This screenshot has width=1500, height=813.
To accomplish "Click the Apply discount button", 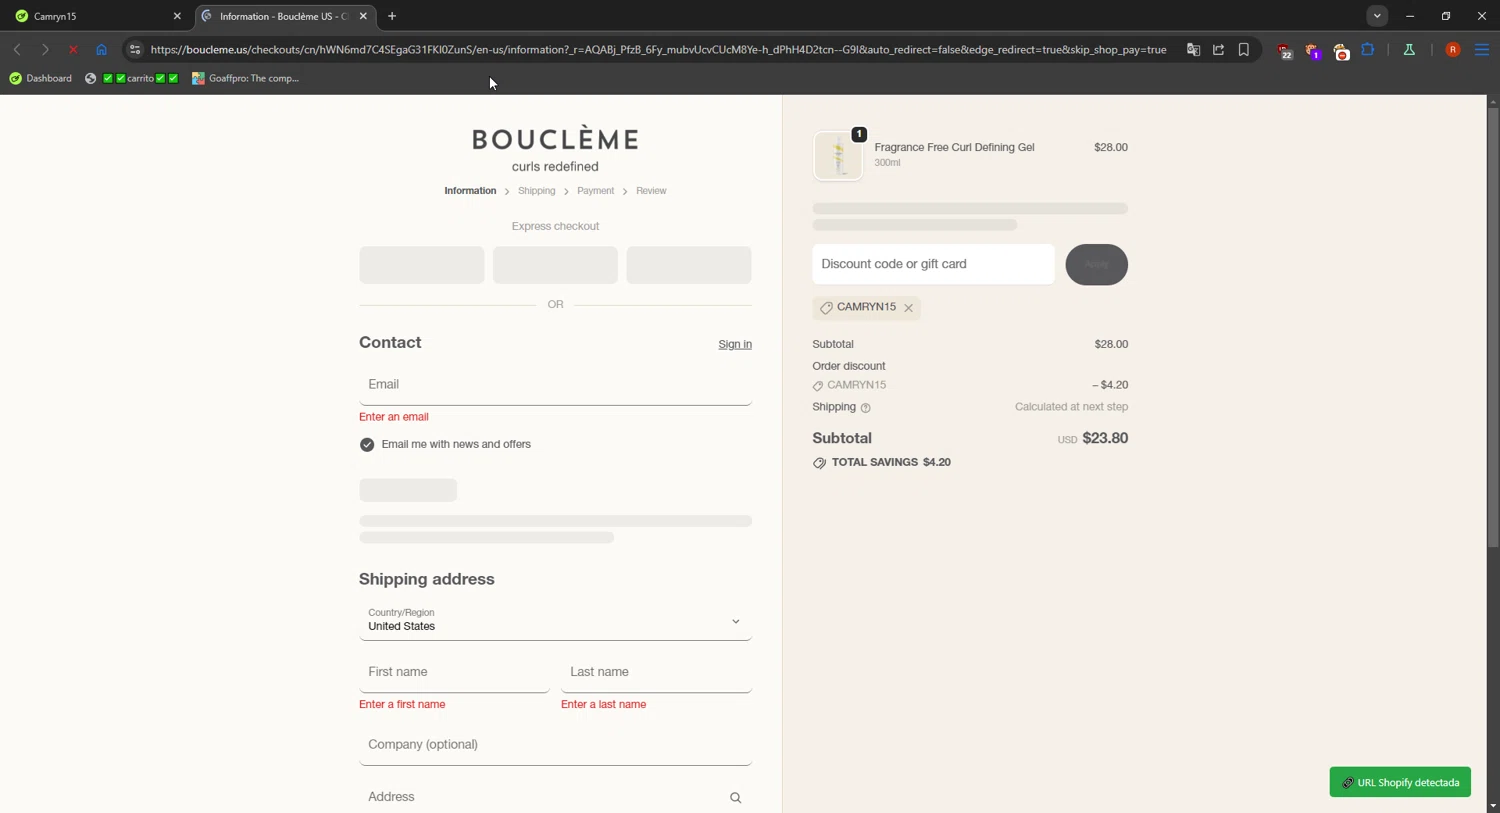I will (1096, 265).
